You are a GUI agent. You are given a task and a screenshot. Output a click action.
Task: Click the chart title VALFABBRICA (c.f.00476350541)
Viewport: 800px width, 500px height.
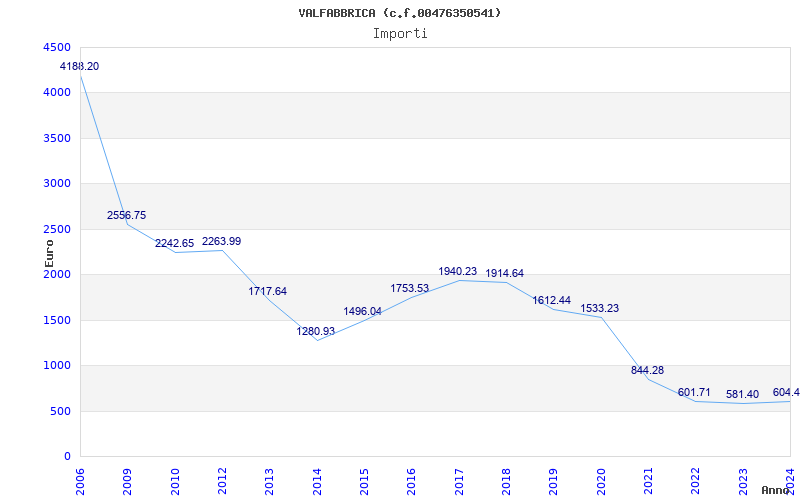400,13
